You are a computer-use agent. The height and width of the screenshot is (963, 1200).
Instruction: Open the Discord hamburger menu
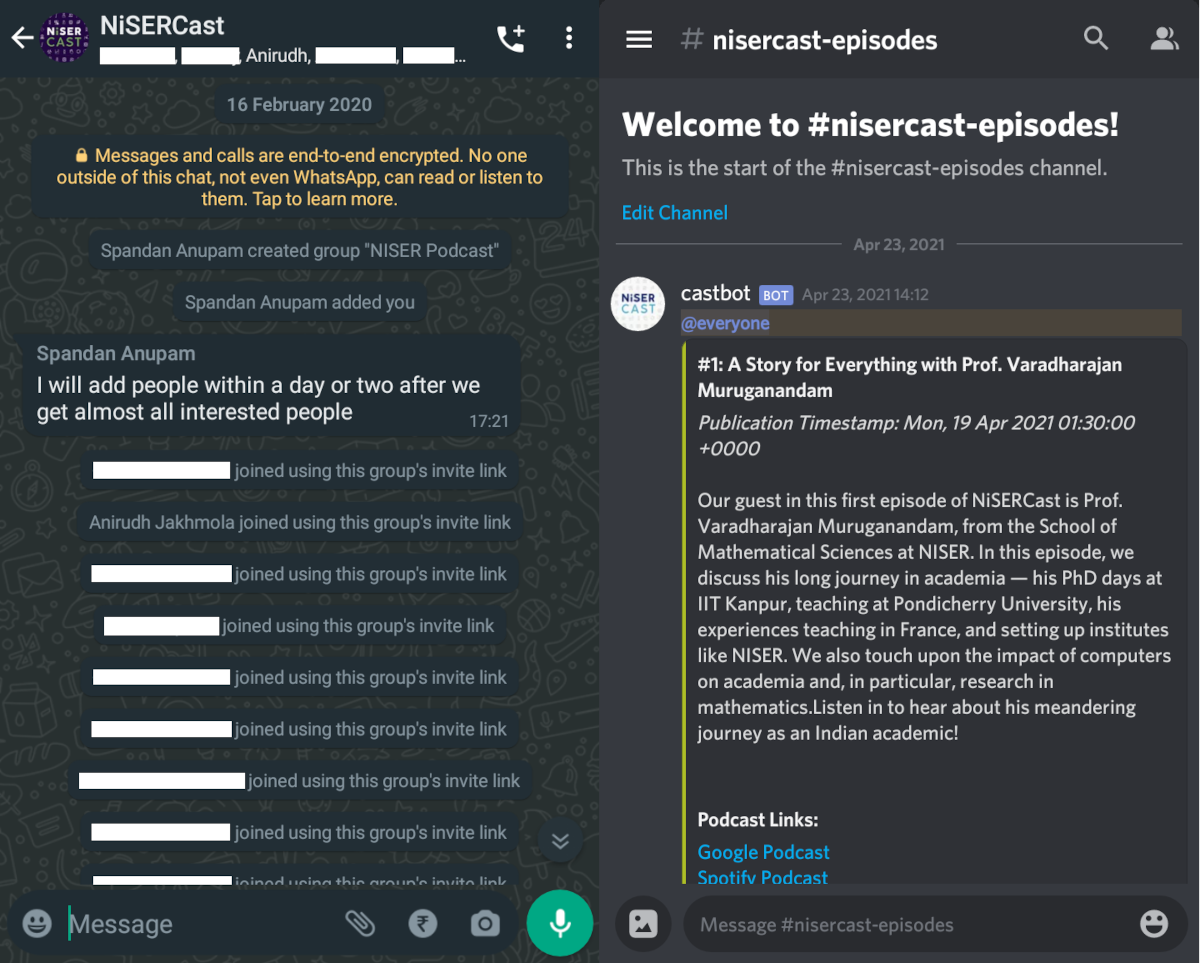[x=639, y=39]
